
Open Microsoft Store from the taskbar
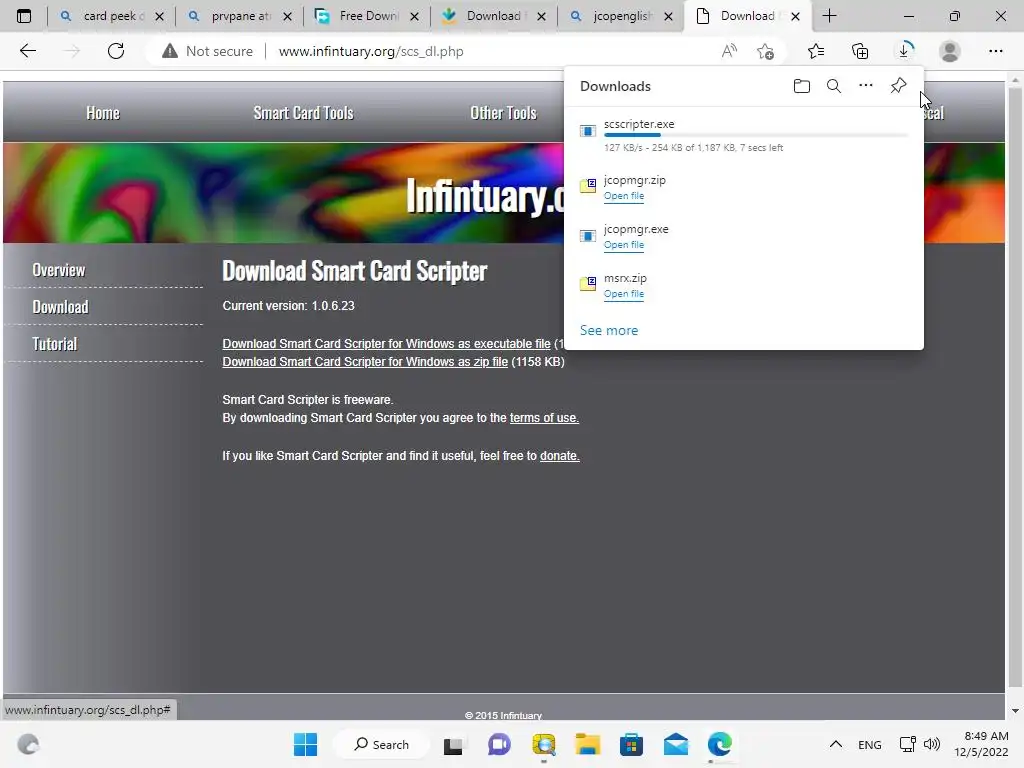631,744
